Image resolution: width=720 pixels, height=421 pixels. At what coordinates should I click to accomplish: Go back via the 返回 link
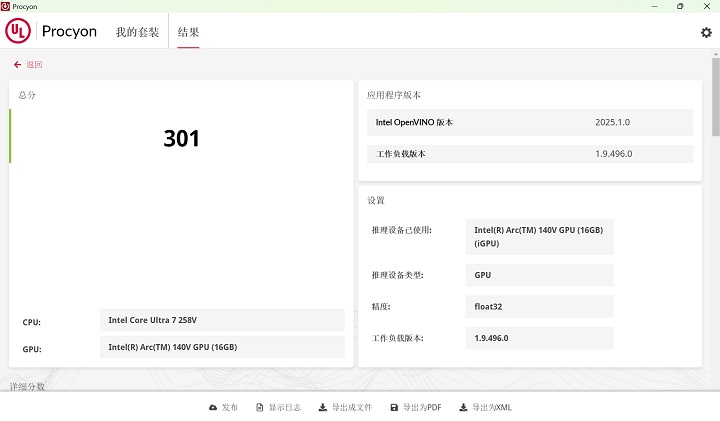pyautogui.click(x=34, y=65)
